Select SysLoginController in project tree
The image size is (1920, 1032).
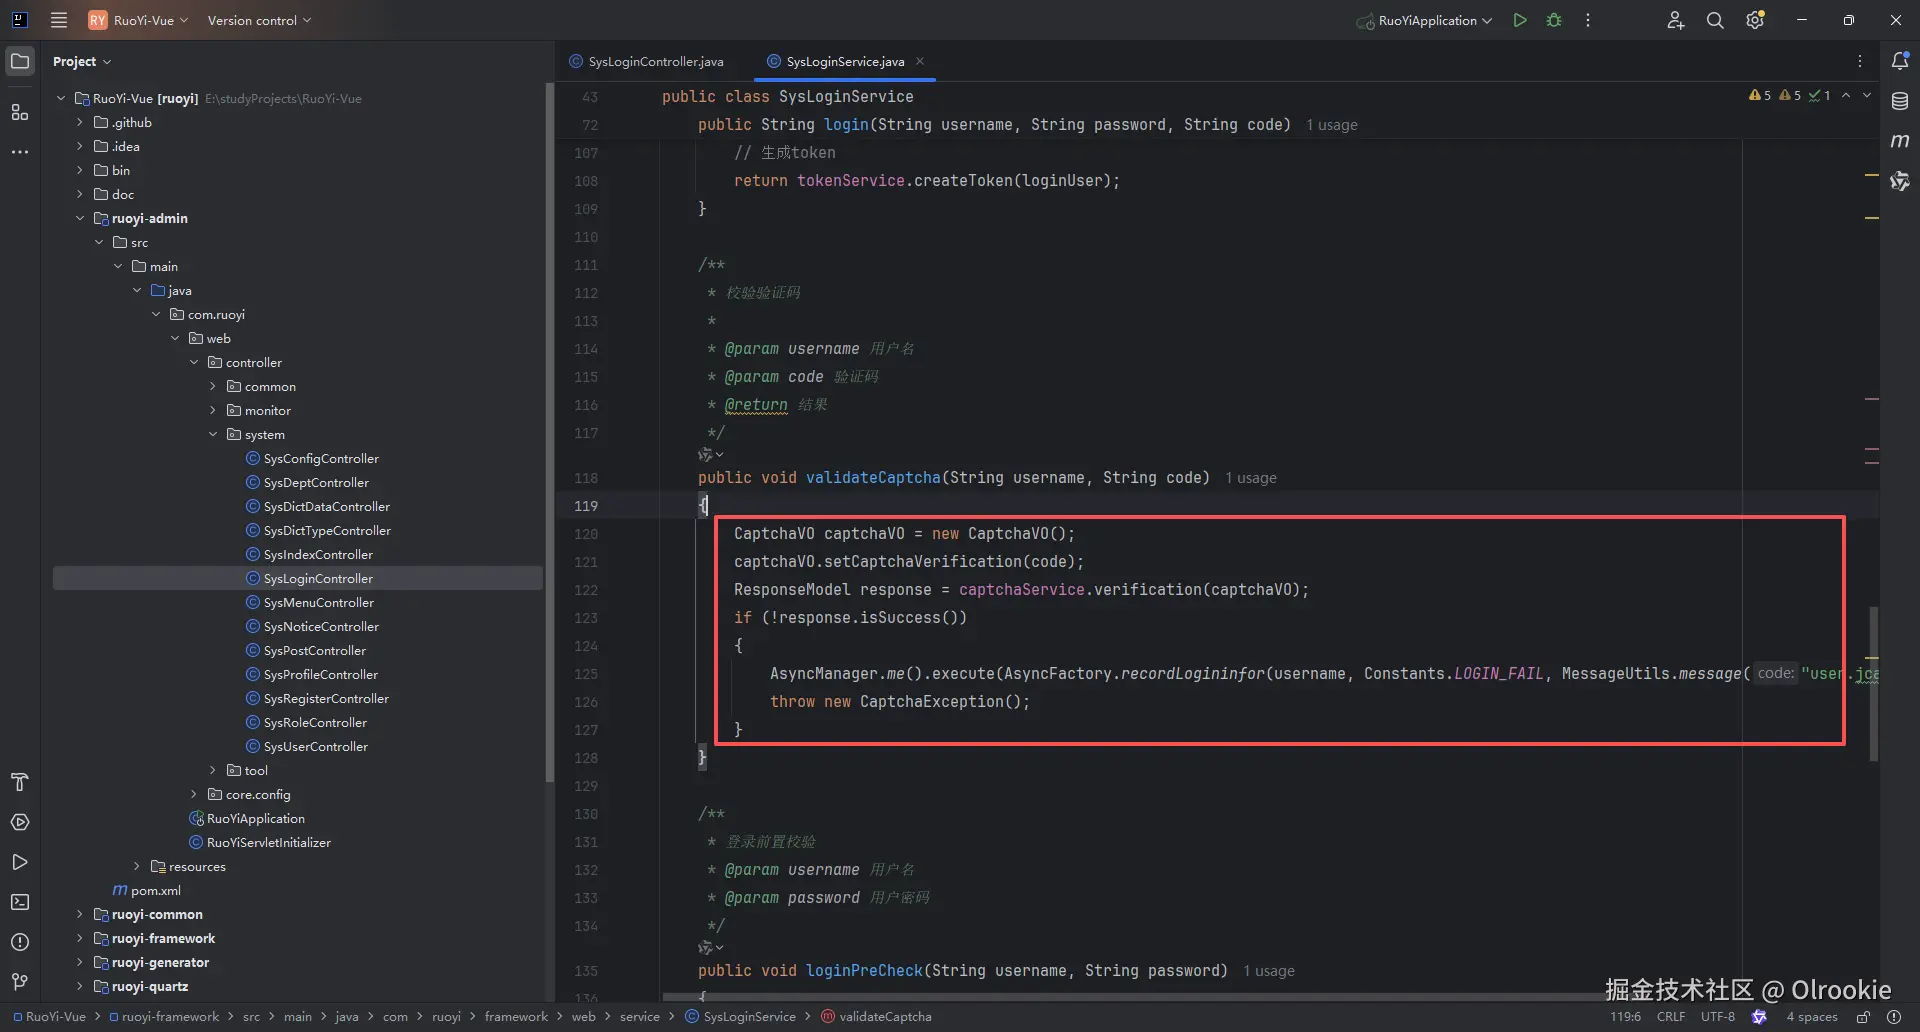[x=318, y=578]
